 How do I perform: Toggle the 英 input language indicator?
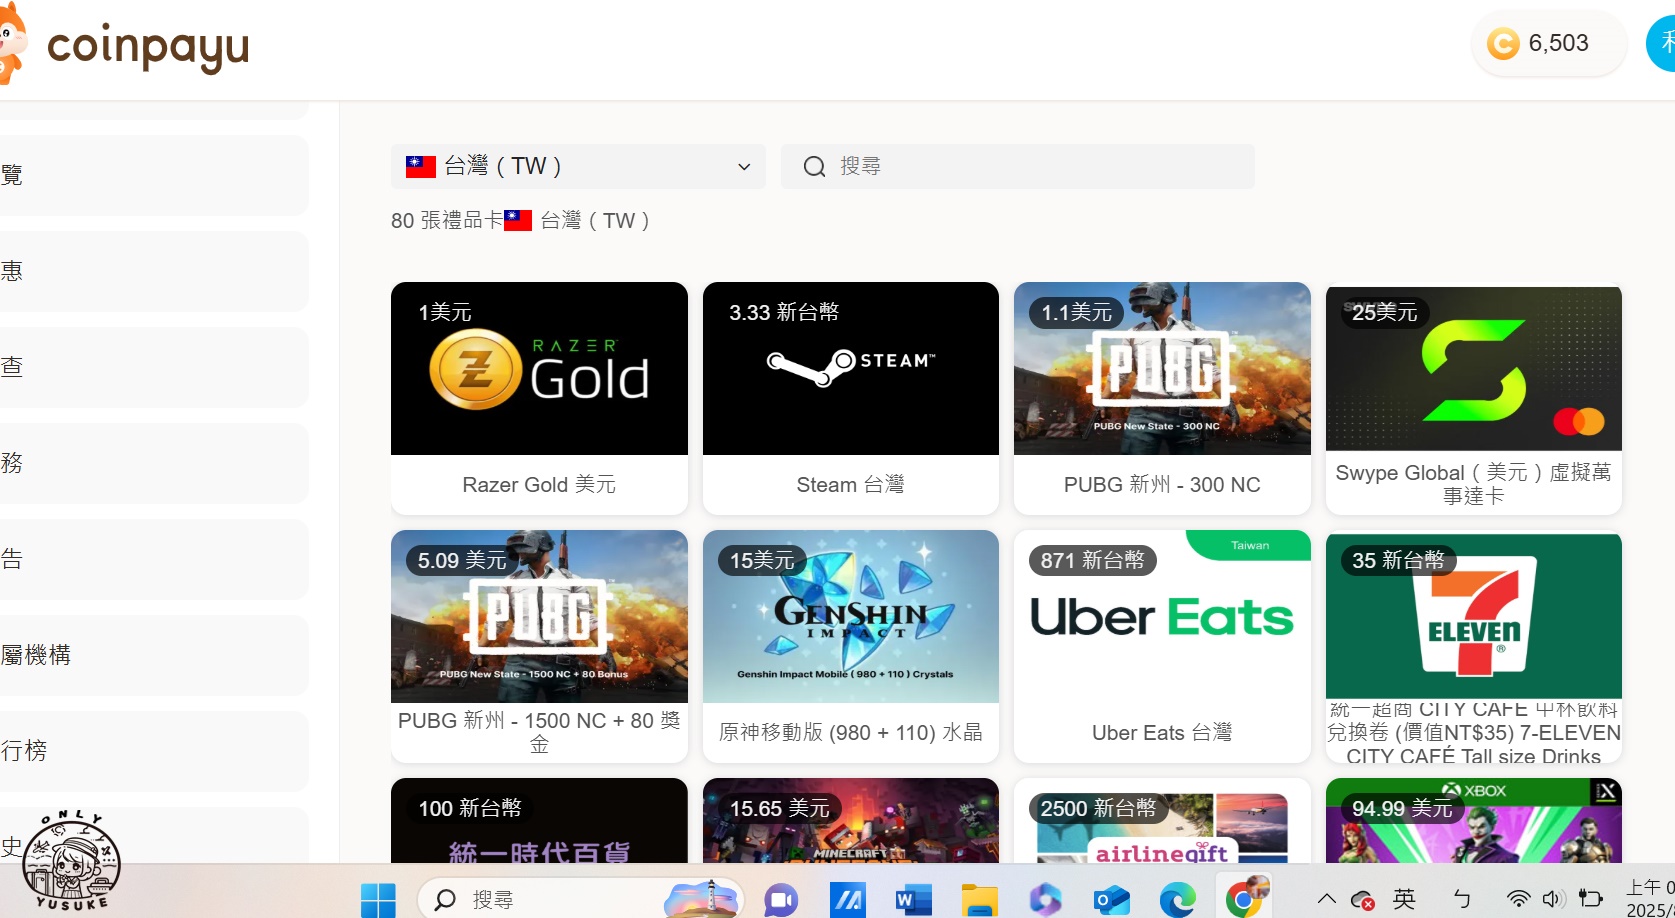click(1404, 899)
